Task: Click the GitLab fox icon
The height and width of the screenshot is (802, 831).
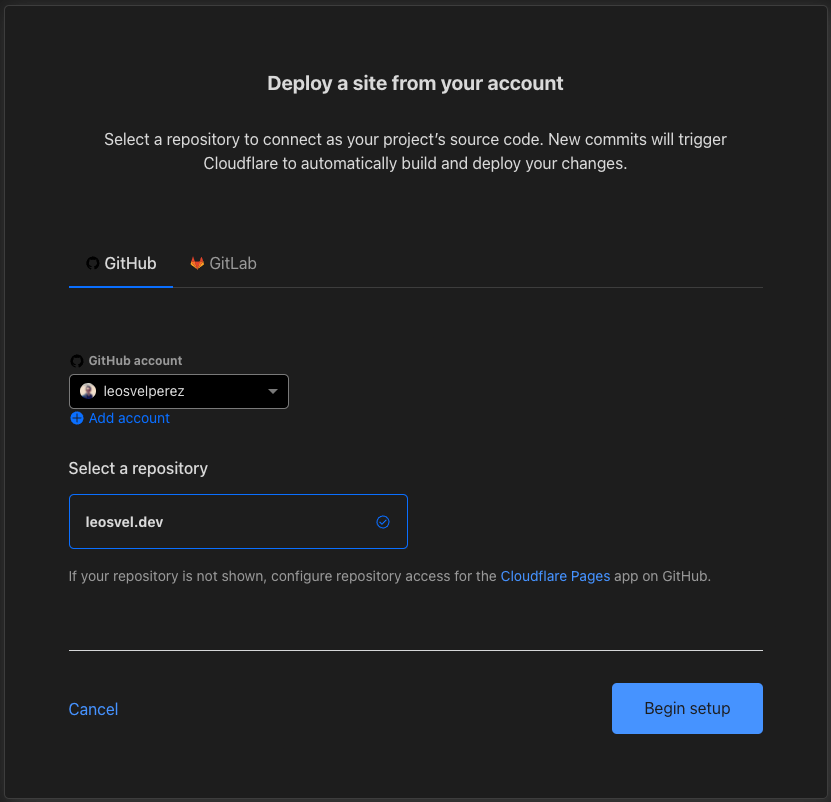Action: 197,263
